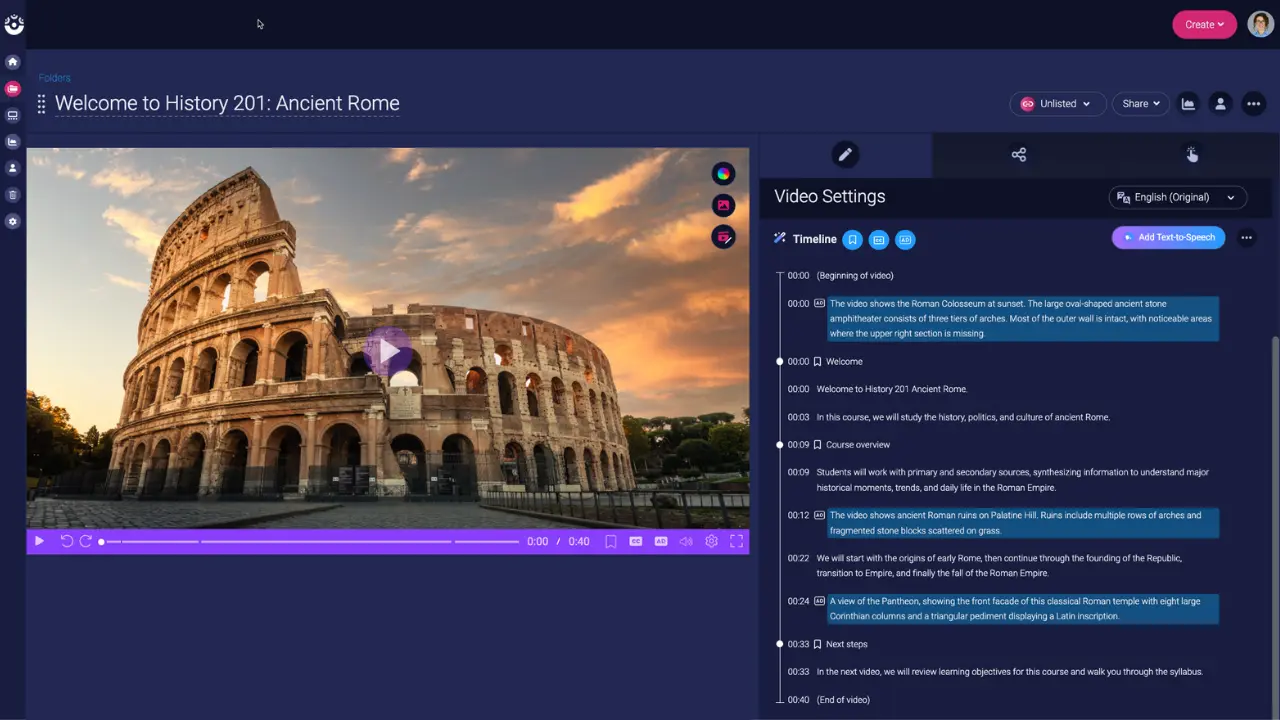Click the Create button

[1204, 25]
